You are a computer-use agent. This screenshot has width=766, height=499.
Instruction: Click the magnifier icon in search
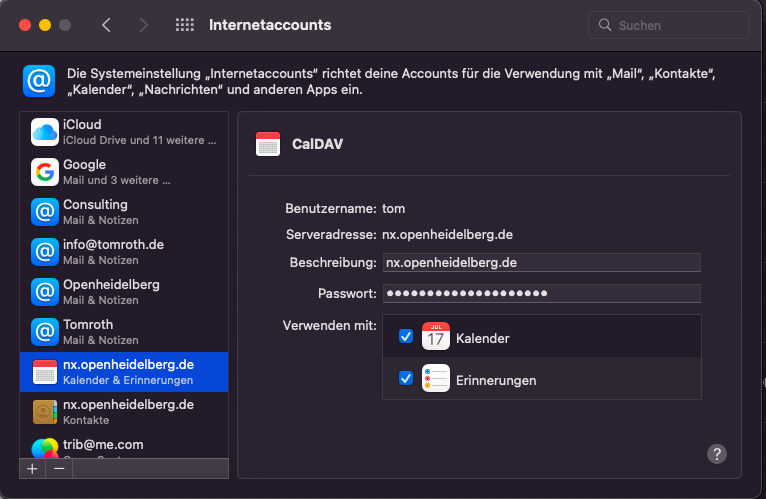pyautogui.click(x=605, y=25)
